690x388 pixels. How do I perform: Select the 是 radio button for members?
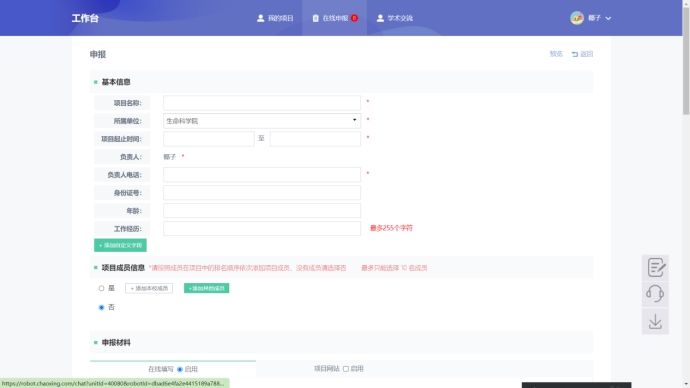pos(101,289)
